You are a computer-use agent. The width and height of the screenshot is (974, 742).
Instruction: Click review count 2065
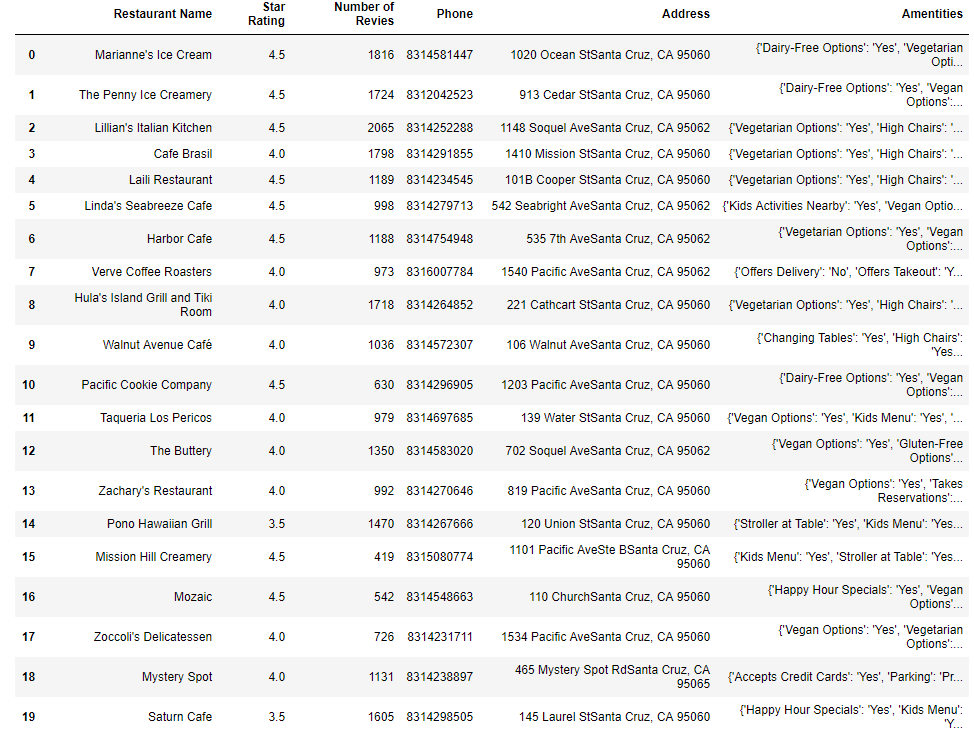(x=381, y=128)
